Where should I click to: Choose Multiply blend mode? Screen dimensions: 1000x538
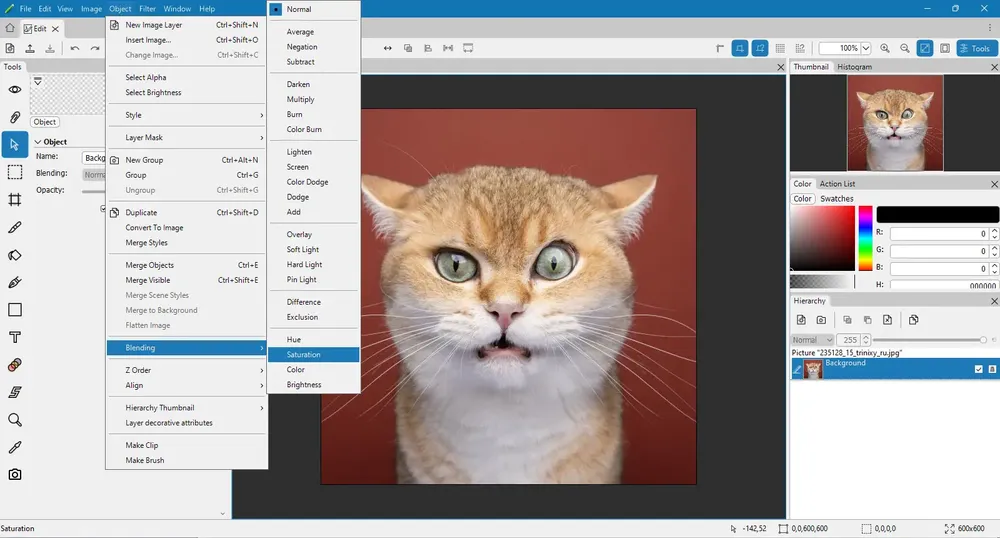(314, 99)
